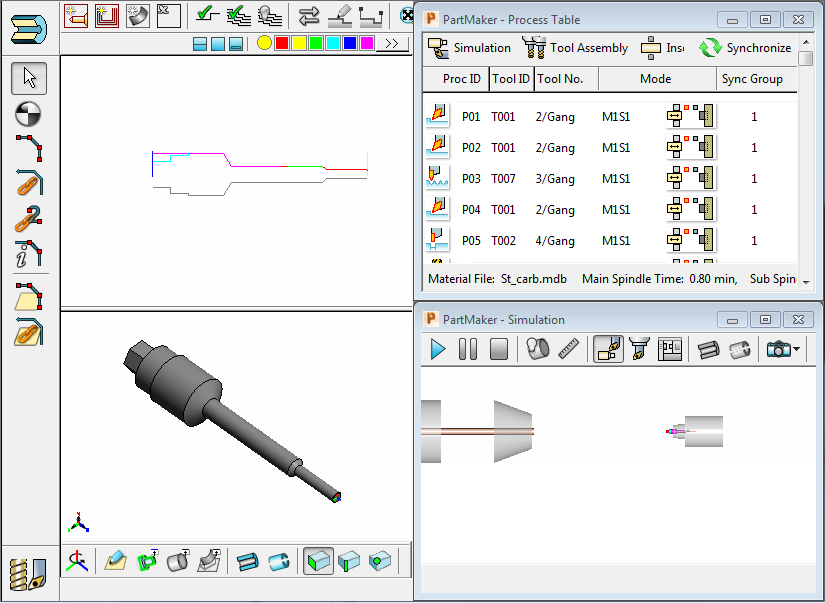Pause the simulation
The width and height of the screenshot is (825, 603).
click(468, 349)
